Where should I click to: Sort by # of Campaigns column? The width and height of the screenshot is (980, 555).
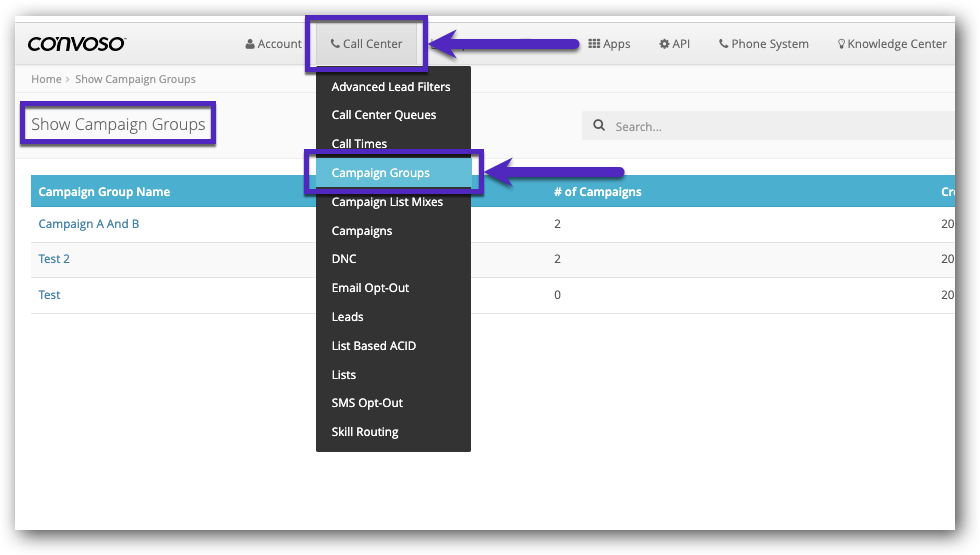point(598,192)
